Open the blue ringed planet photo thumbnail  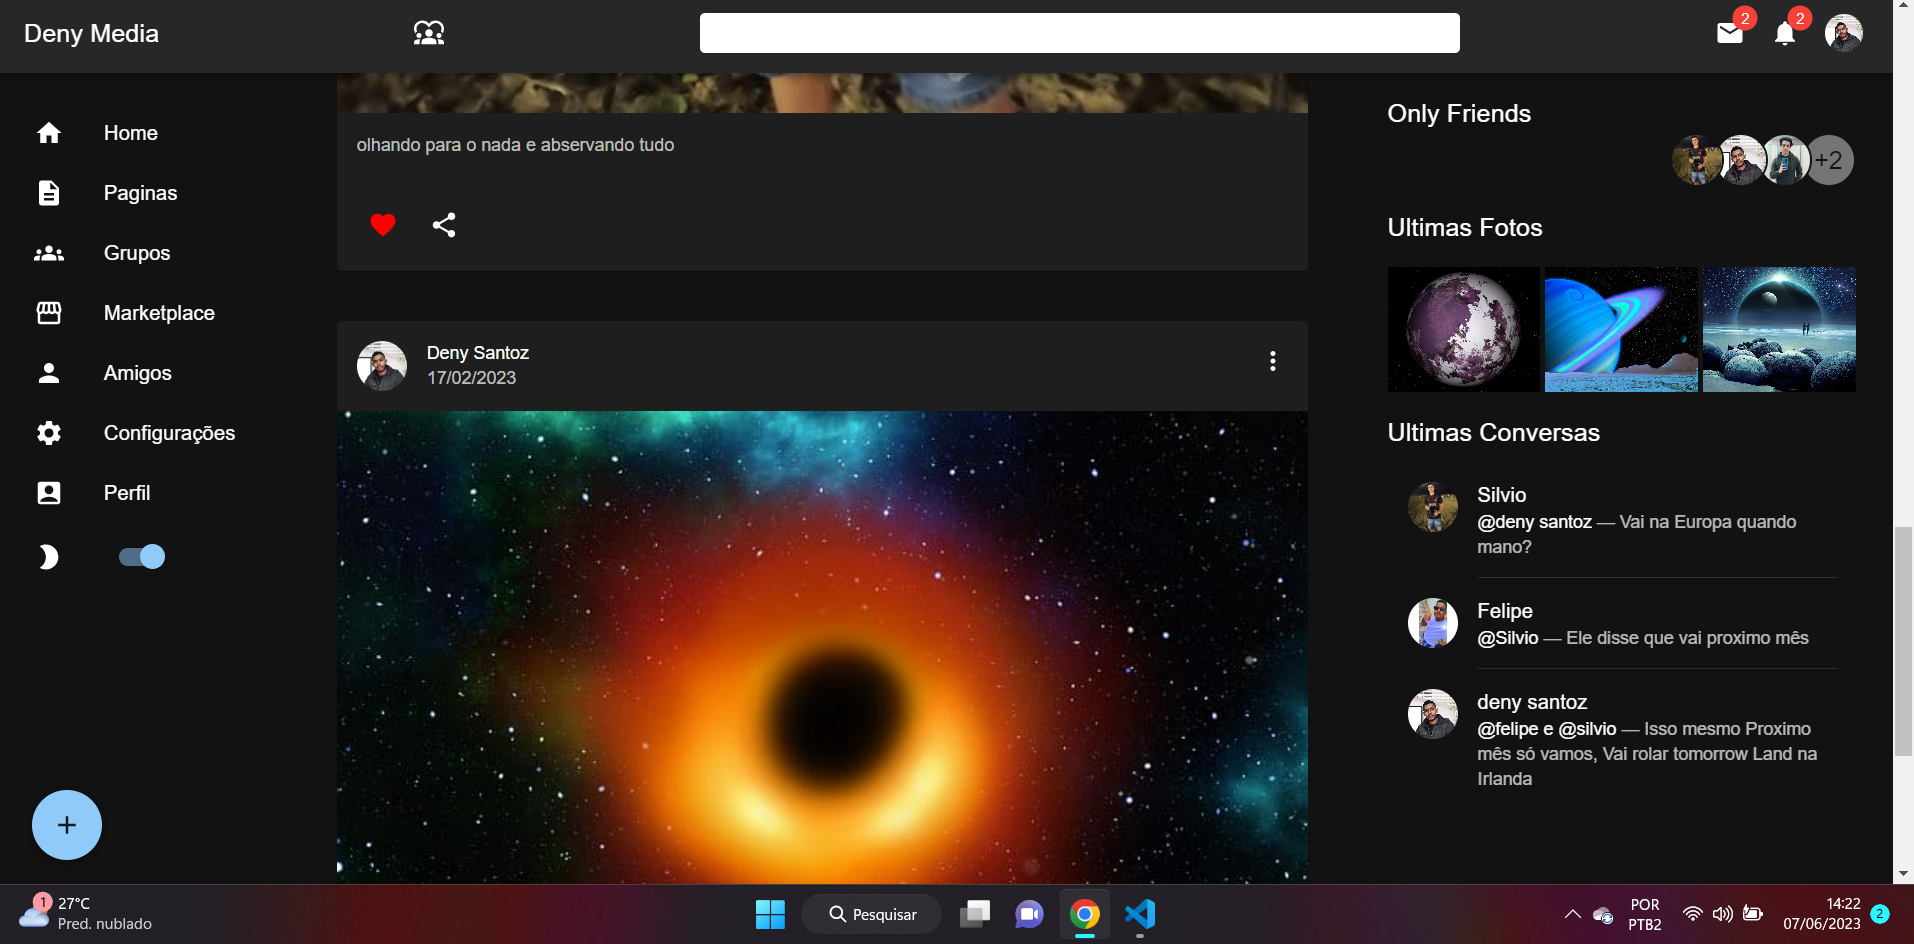tap(1621, 329)
